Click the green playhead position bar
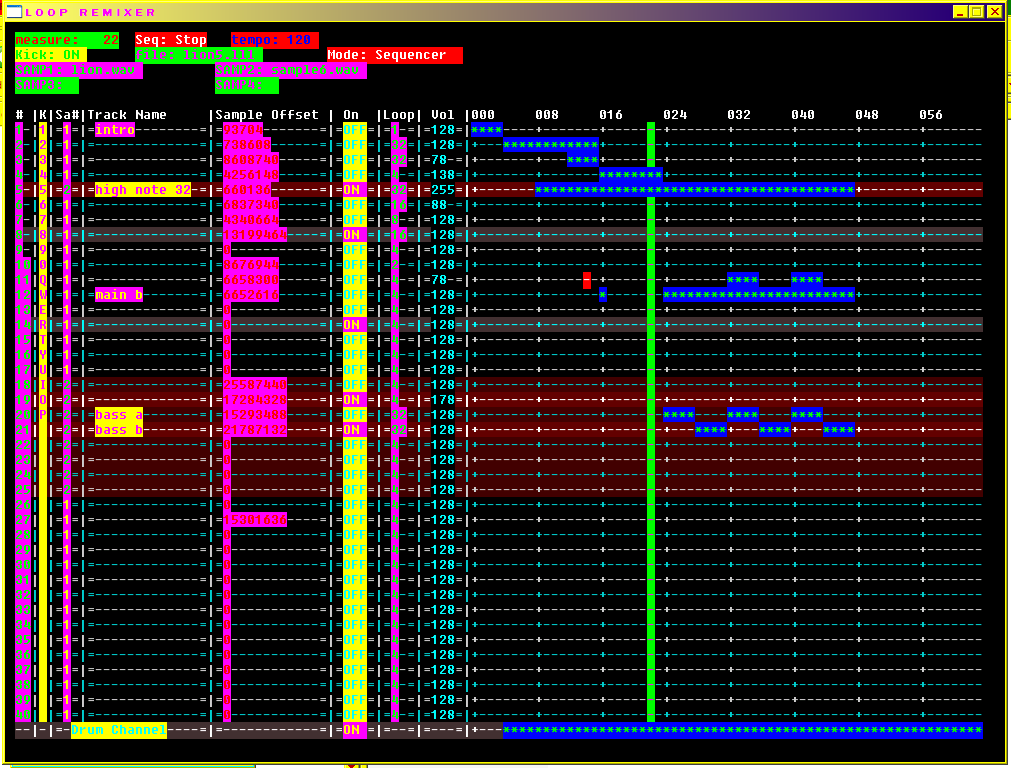 click(x=651, y=450)
